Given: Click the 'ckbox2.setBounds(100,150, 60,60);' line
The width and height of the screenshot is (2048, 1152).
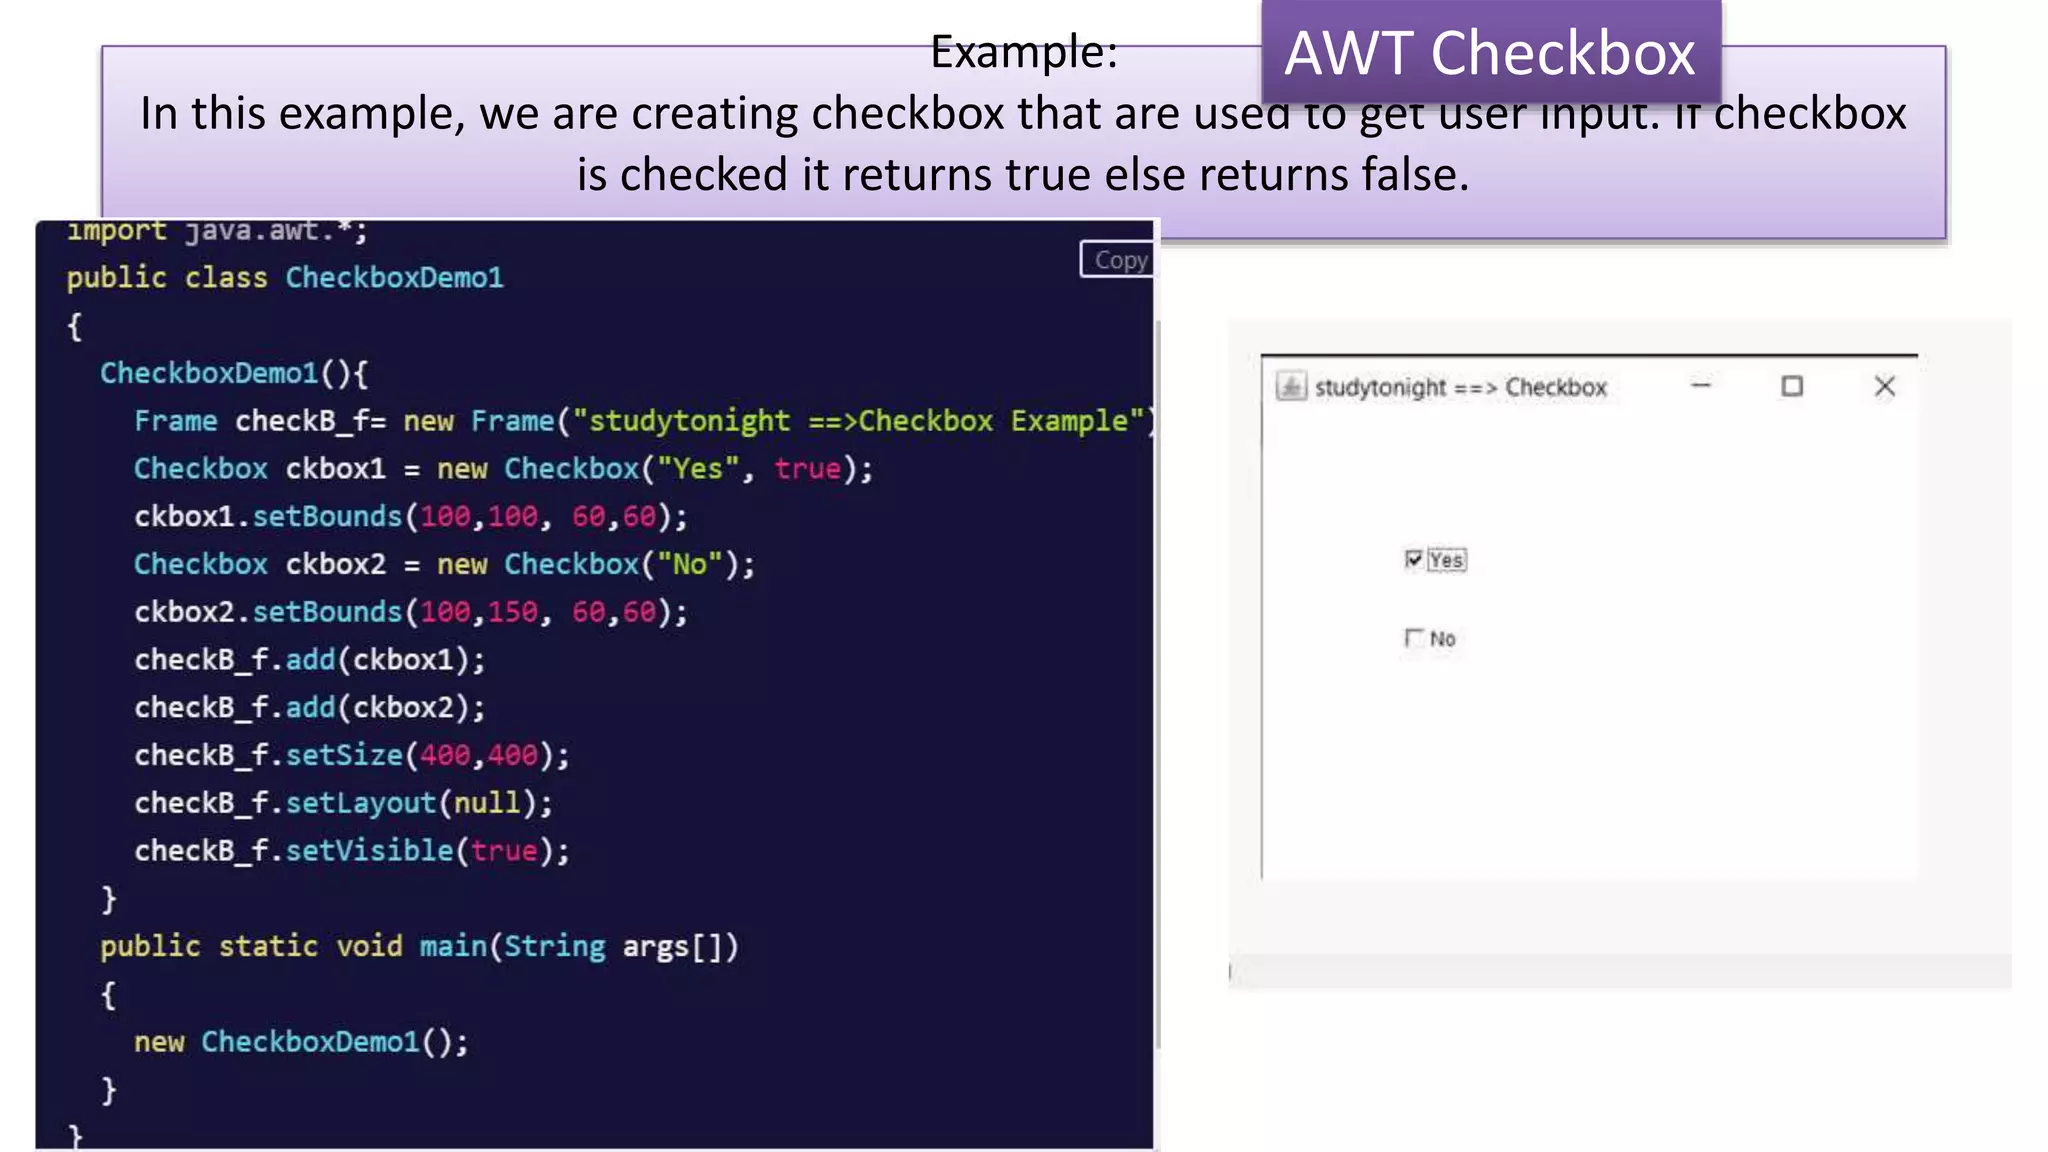Looking at the screenshot, I should [x=411, y=612].
